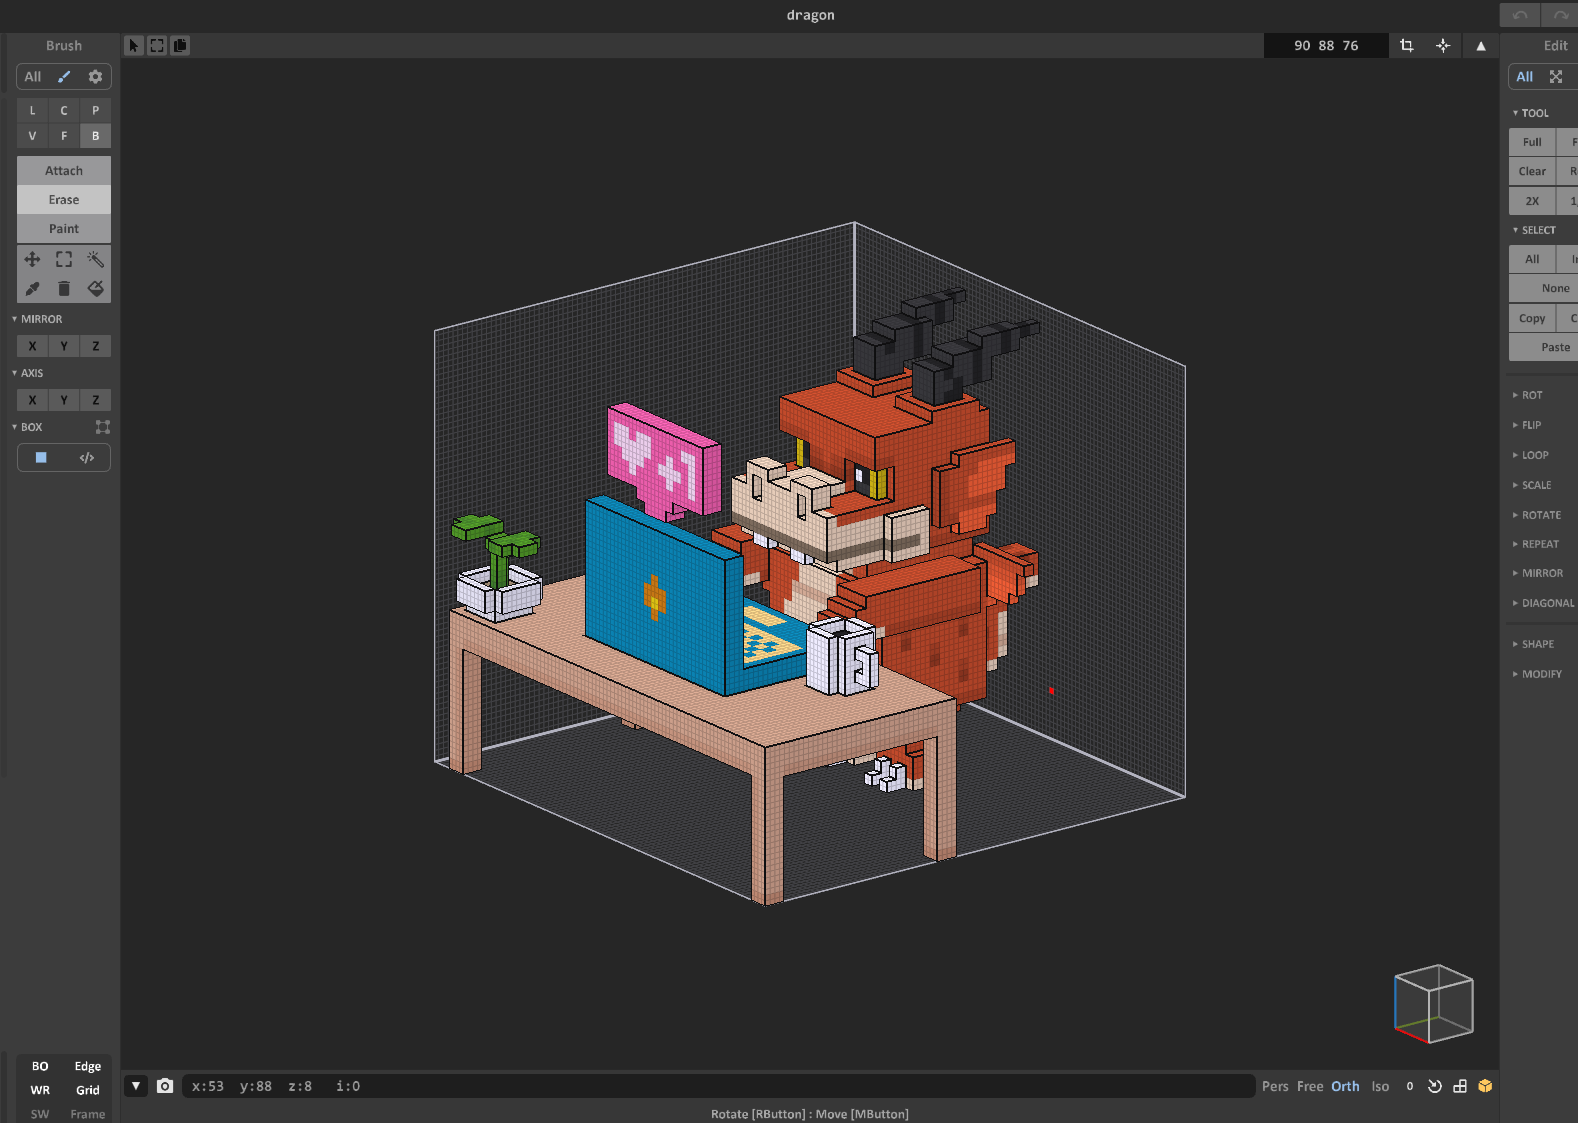Click the Attach brush mode button
1578x1123 pixels.
pyautogui.click(x=64, y=171)
